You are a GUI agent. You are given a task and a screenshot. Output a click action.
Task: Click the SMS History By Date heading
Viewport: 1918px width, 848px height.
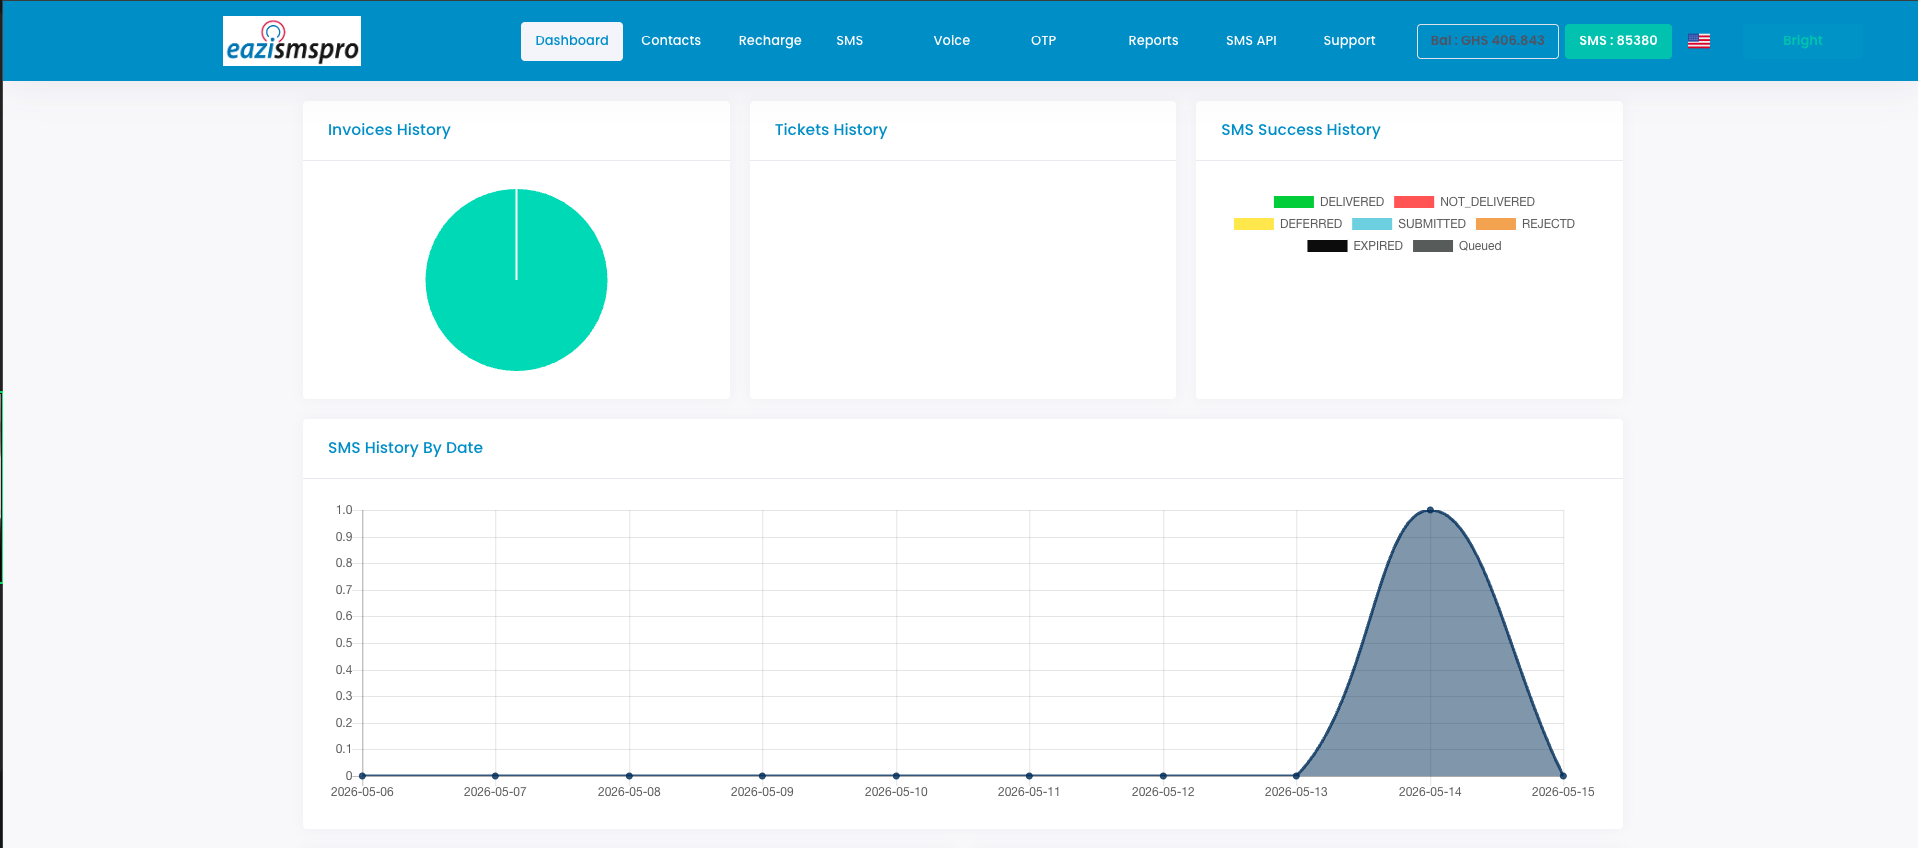click(x=405, y=448)
